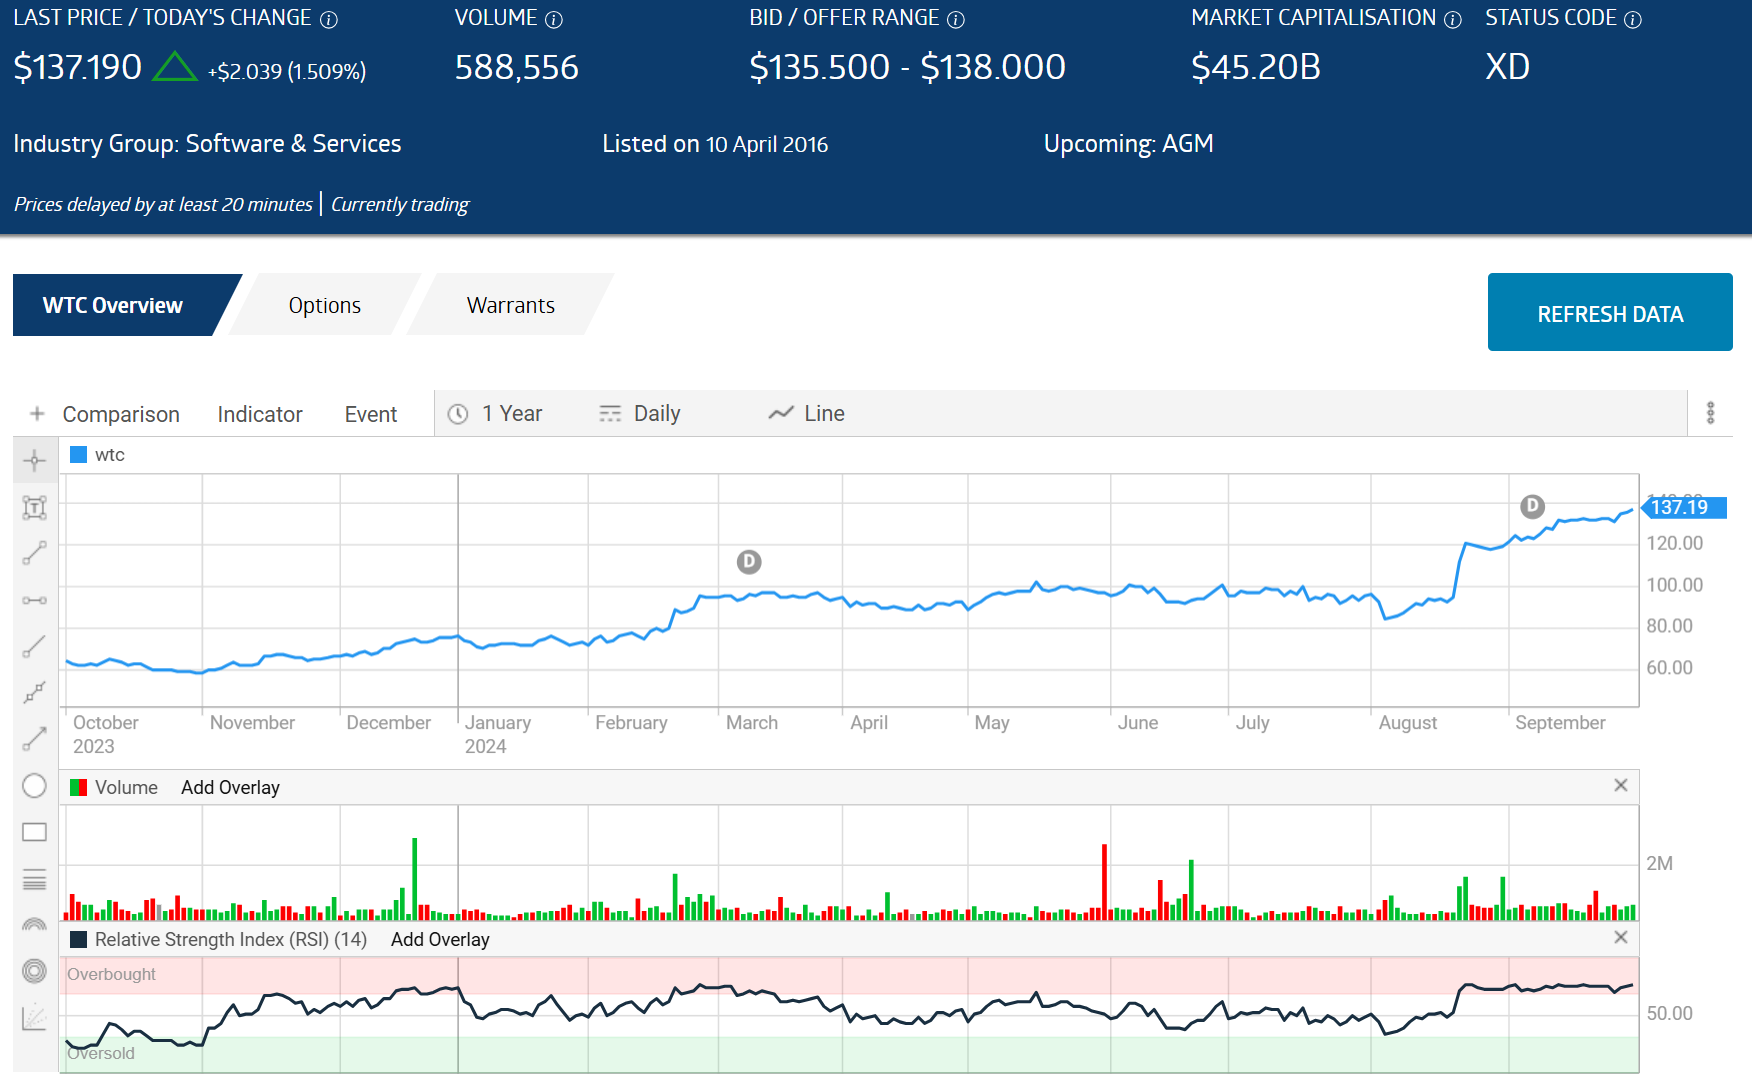Open the Daily interval dropdown
This screenshot has height=1074, width=1752.
(x=640, y=413)
